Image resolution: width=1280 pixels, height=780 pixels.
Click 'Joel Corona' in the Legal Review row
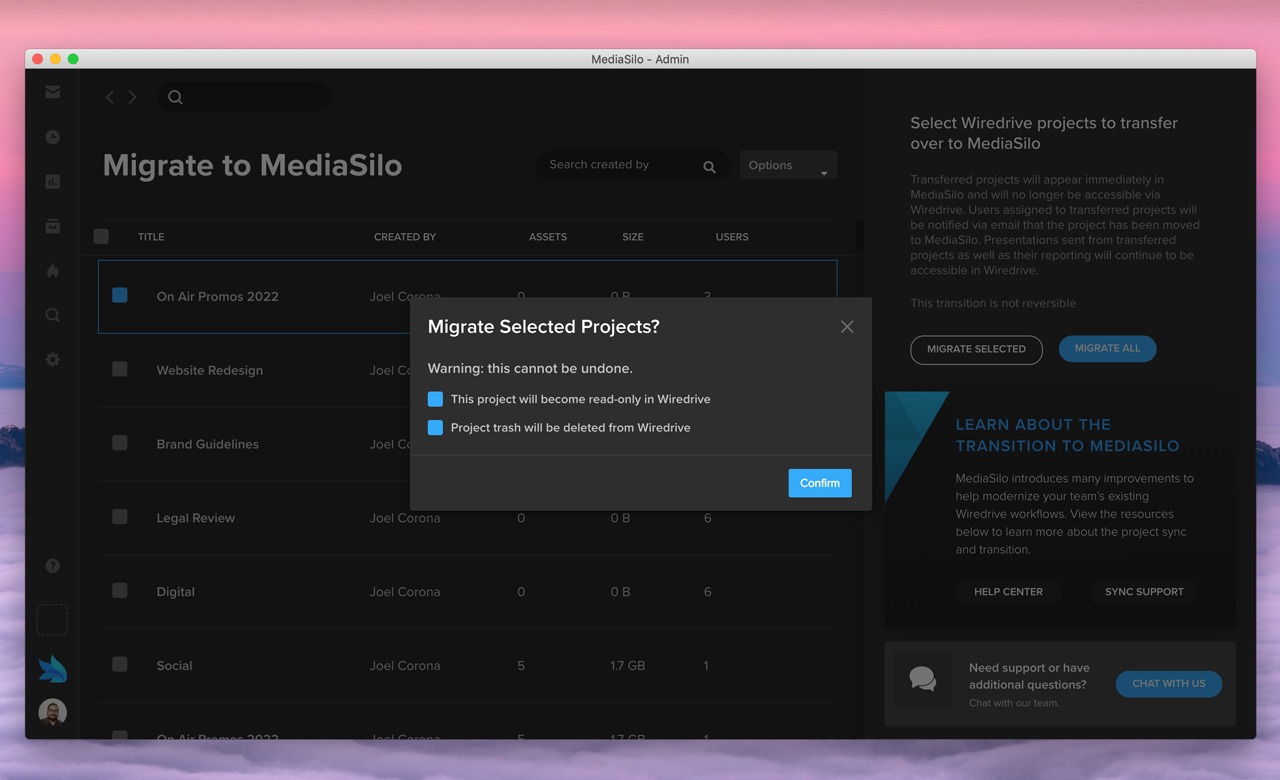pos(405,518)
